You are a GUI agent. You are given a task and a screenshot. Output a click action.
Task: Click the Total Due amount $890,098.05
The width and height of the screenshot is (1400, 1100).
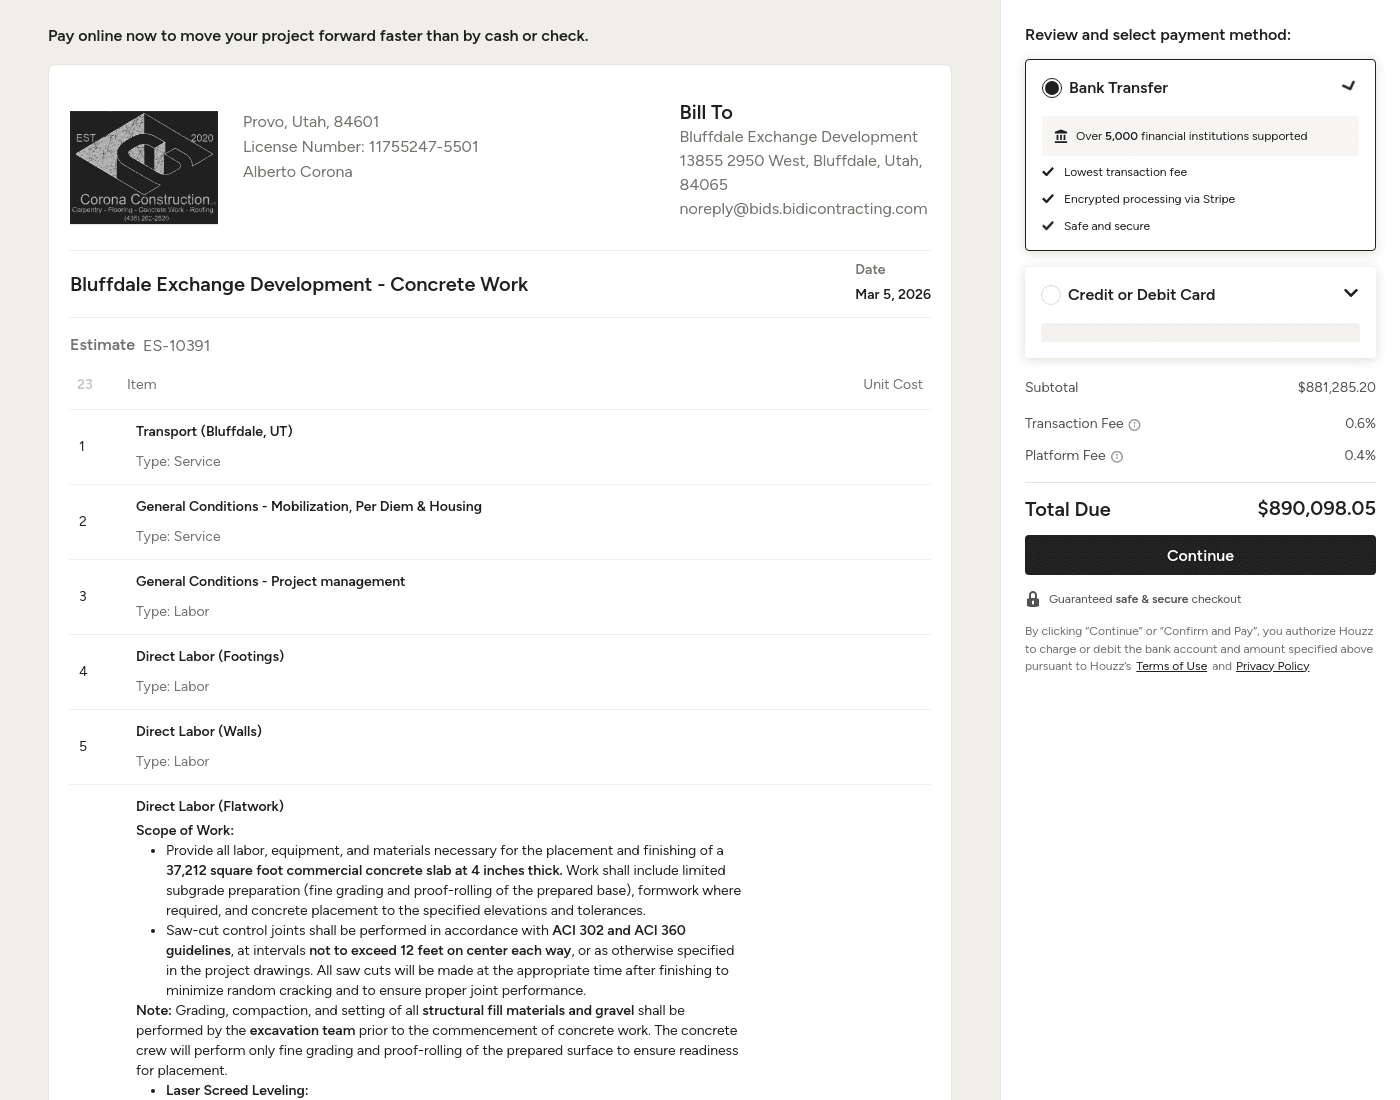(1316, 509)
